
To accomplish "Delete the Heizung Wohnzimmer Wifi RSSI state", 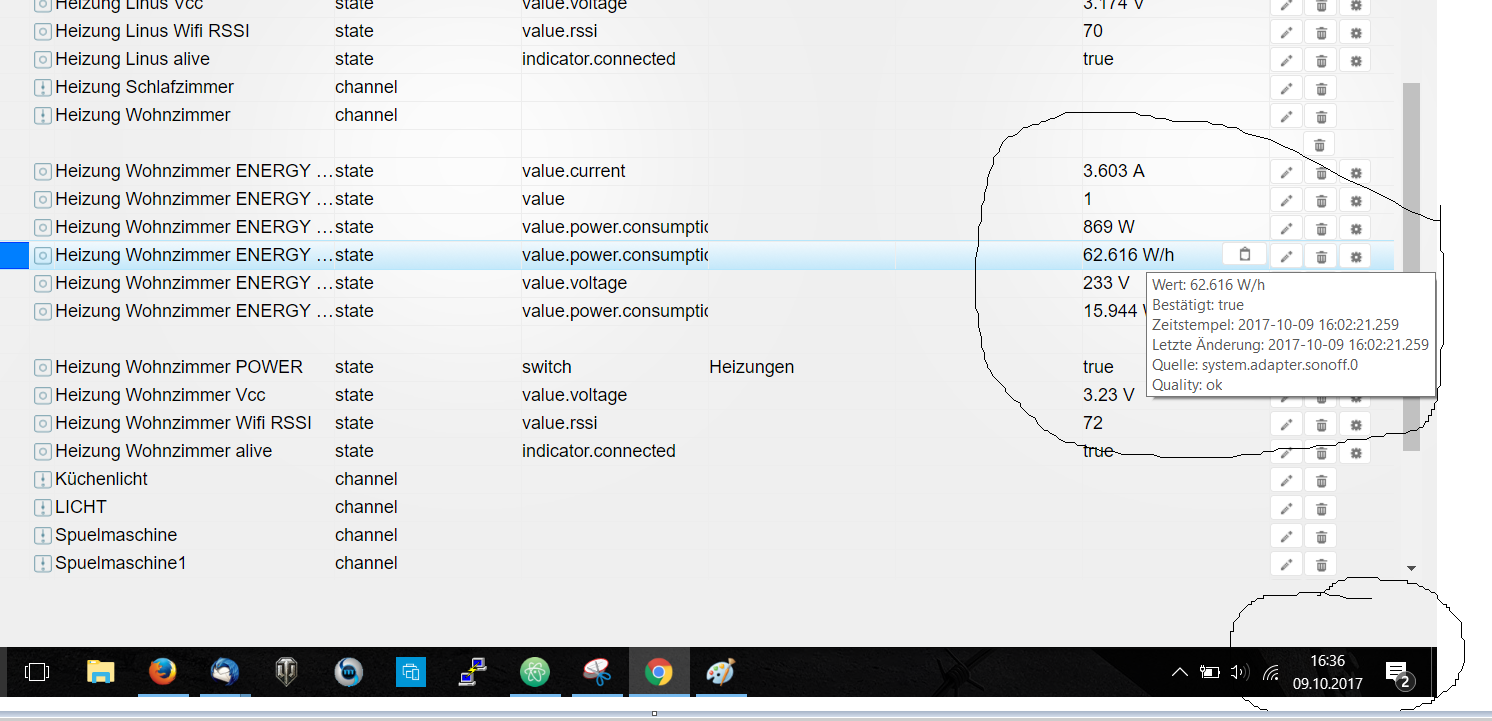I will tap(1321, 424).
